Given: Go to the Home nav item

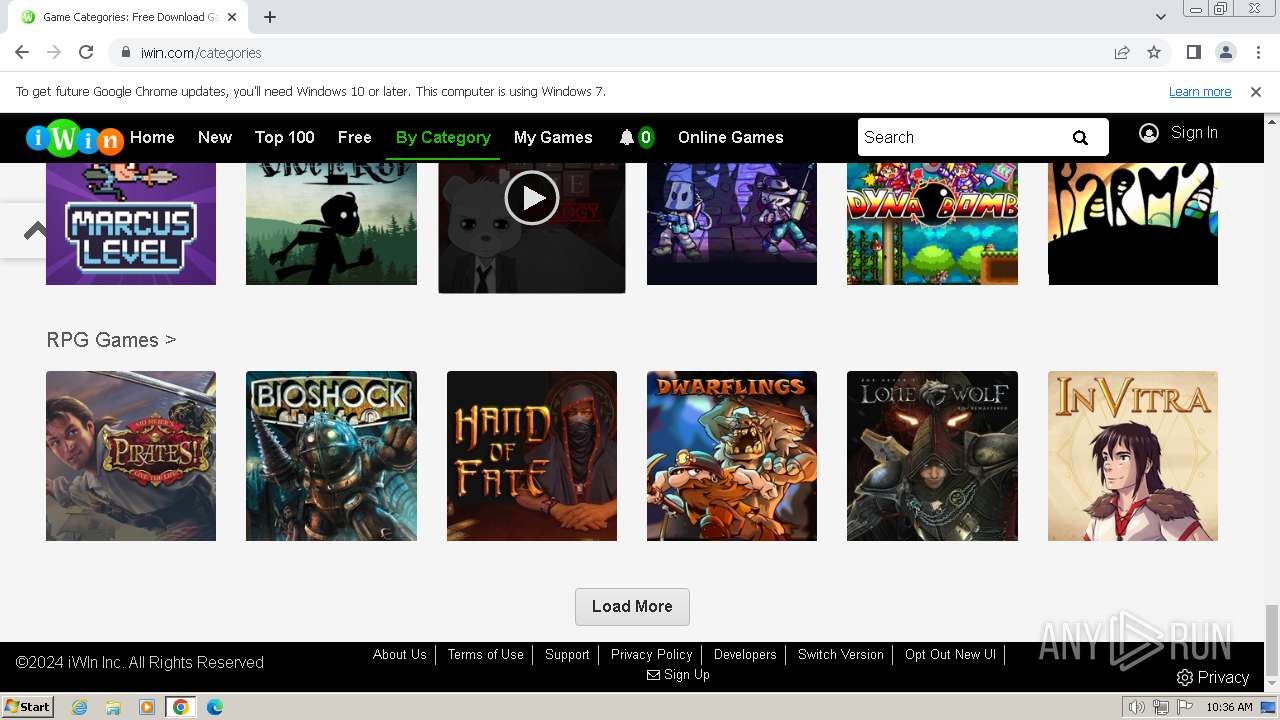Looking at the screenshot, I should pyautogui.click(x=152, y=138).
